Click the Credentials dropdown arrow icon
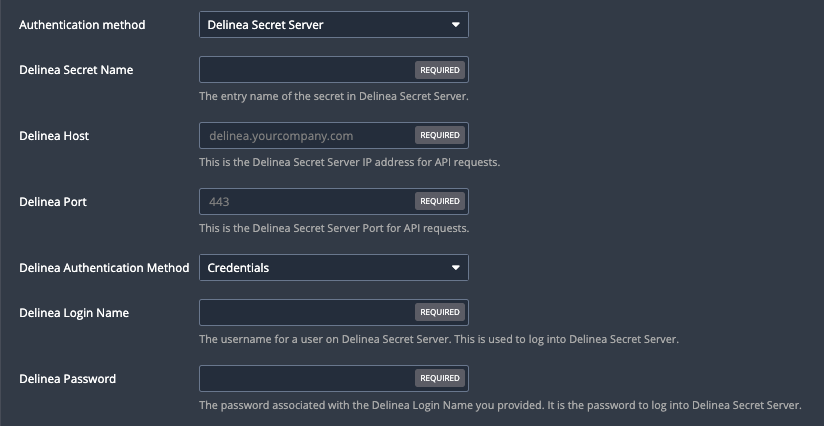This screenshot has height=426, width=824. pyautogui.click(x=456, y=267)
